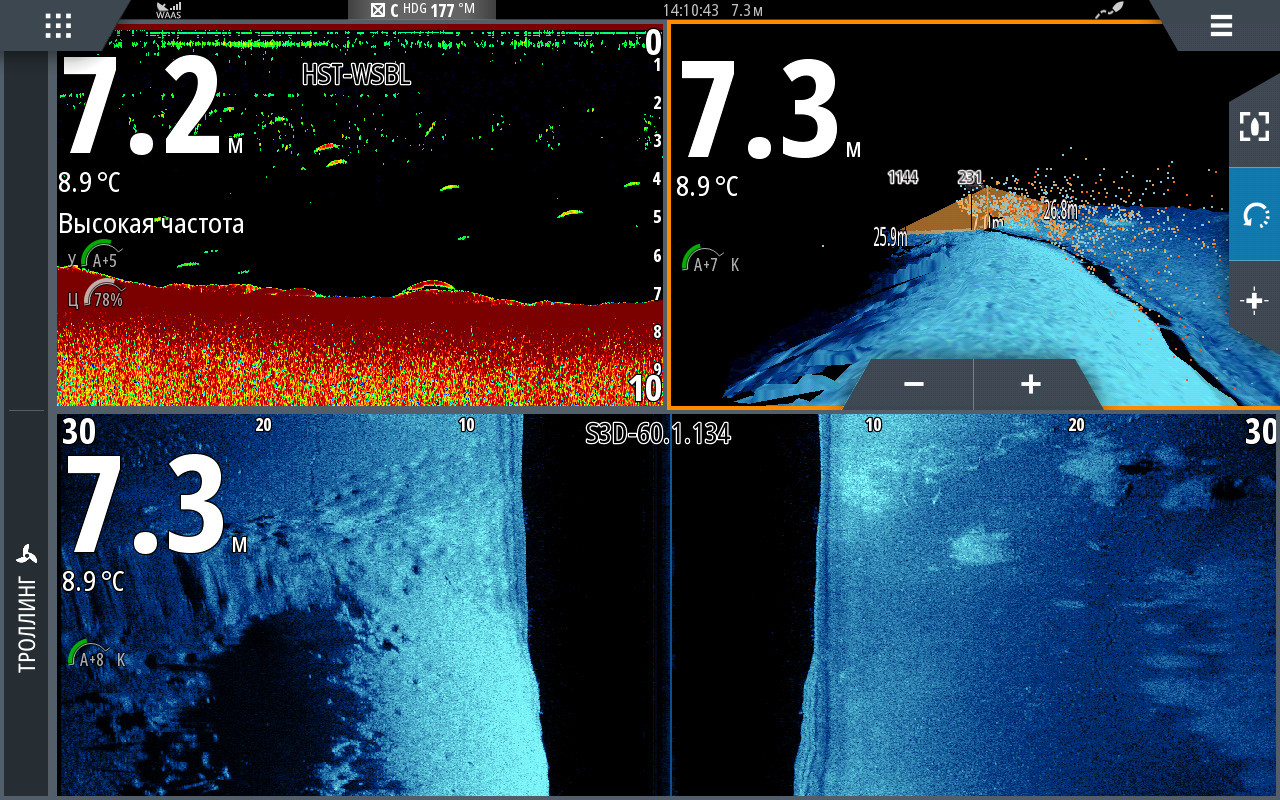This screenshot has width=1280, height=800.
Task: Zoom out using the minus button
Action: (x=913, y=385)
